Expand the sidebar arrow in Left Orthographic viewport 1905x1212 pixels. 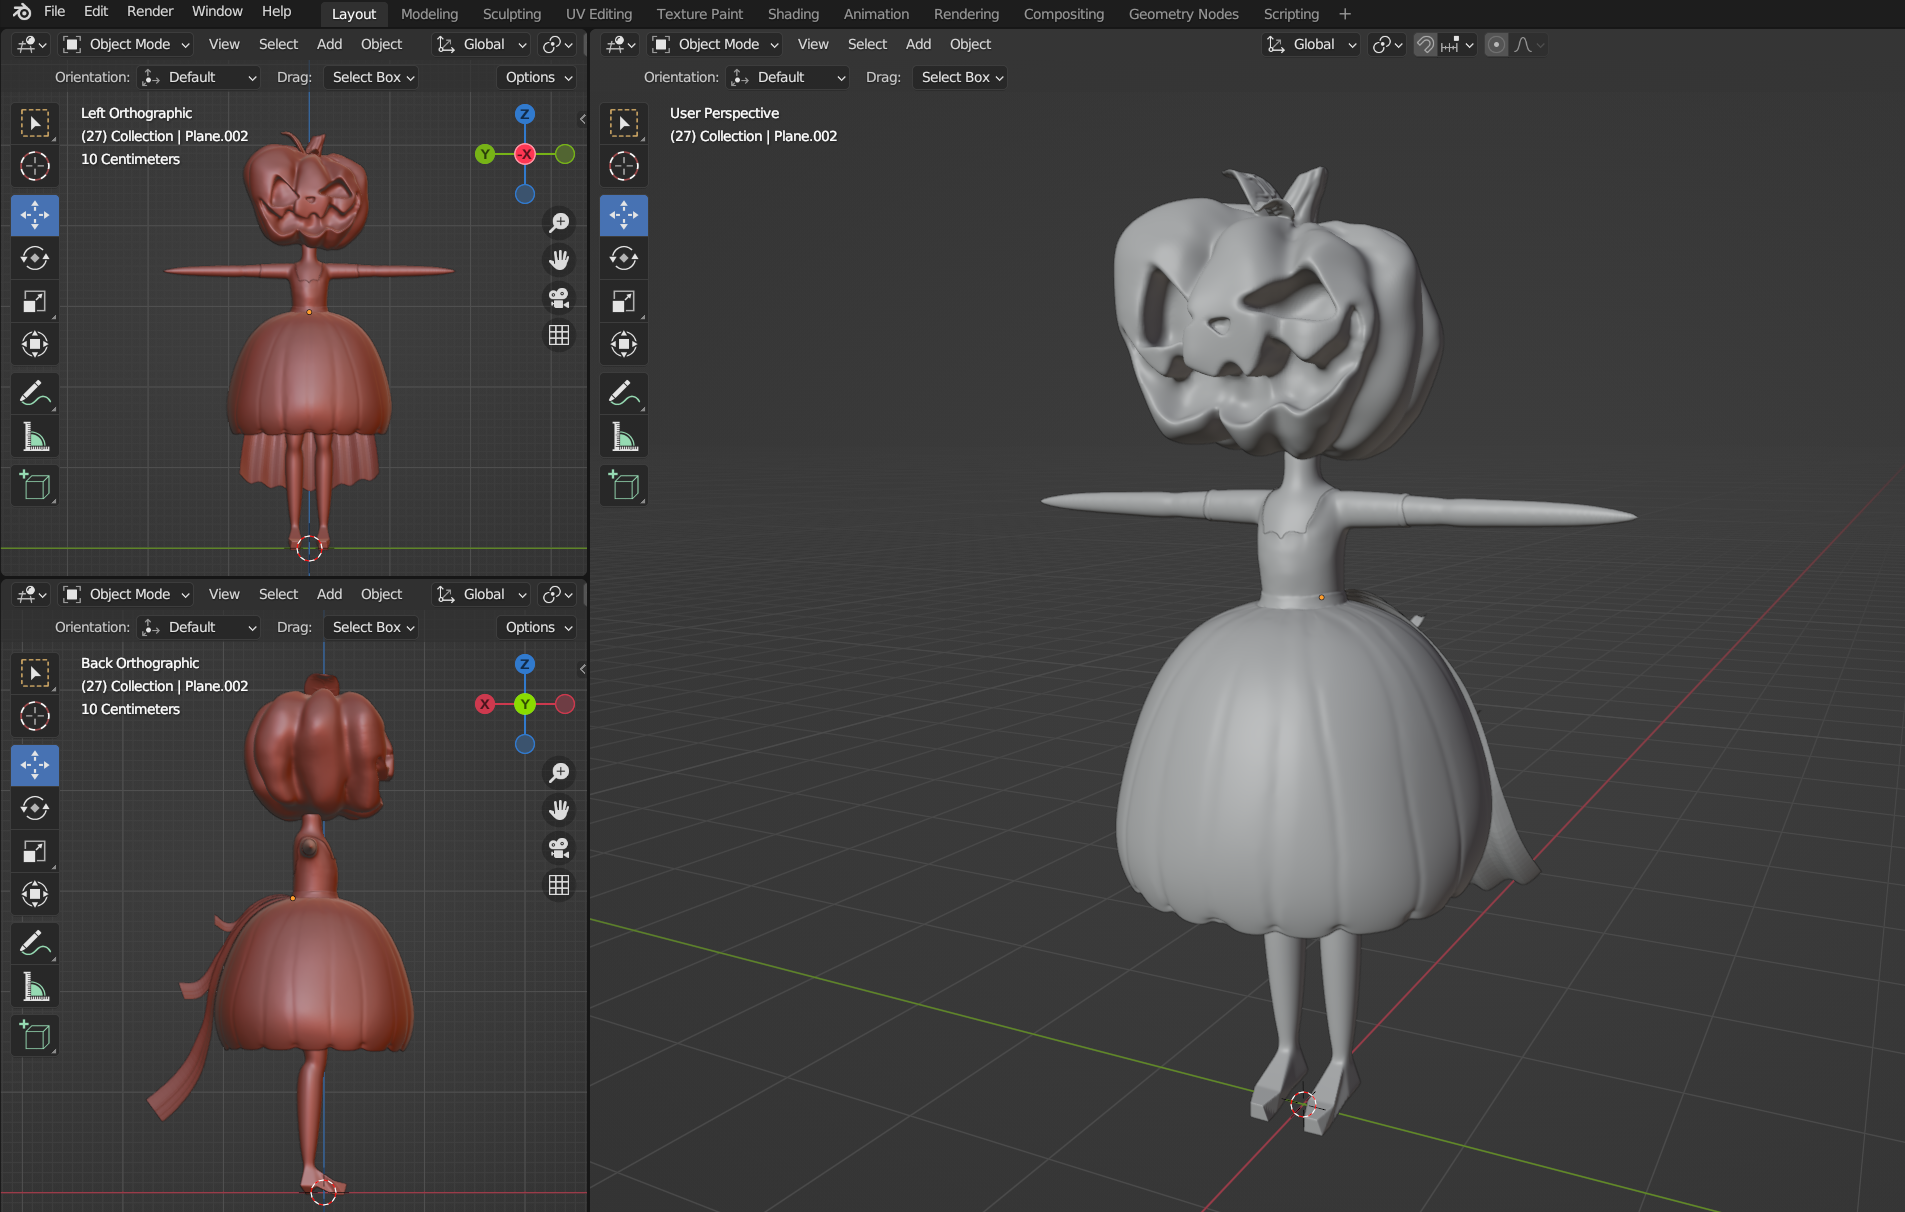[583, 119]
